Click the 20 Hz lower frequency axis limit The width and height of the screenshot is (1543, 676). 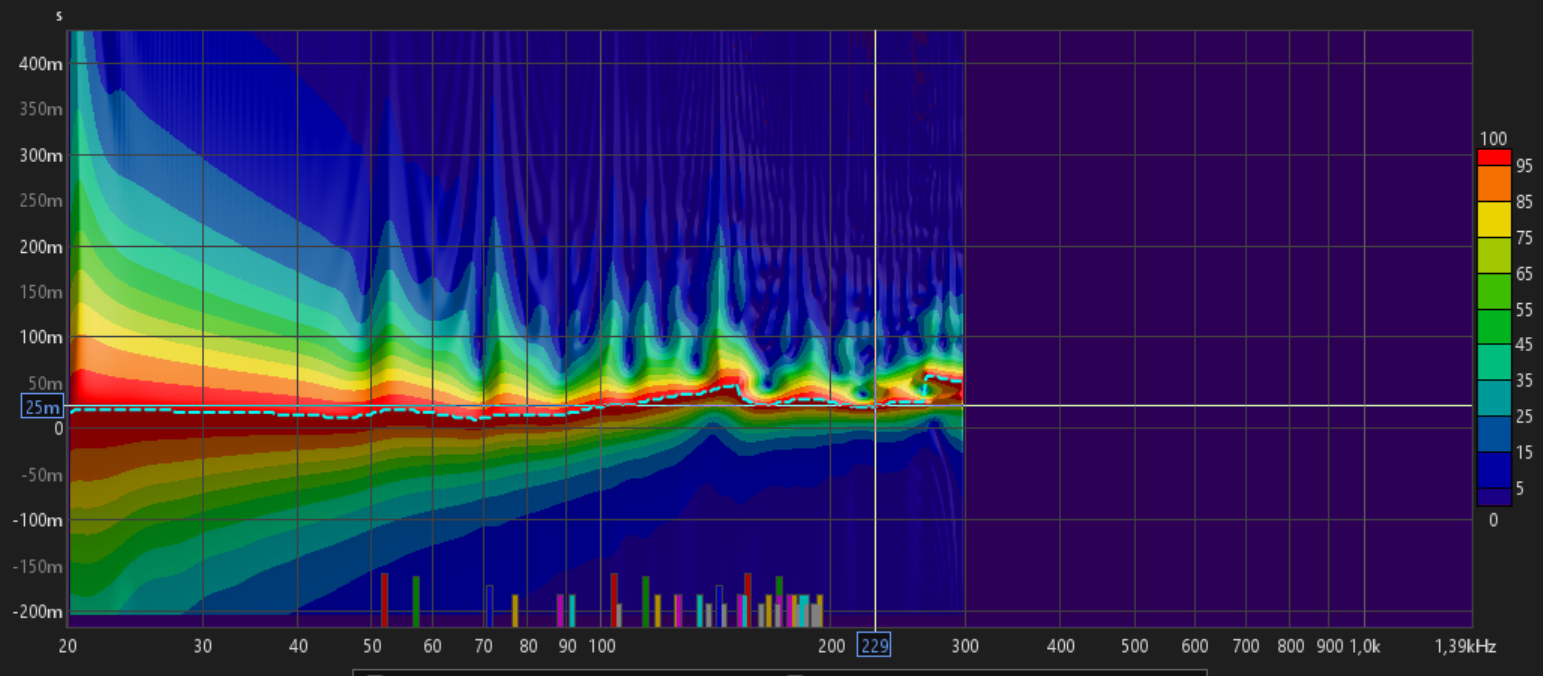point(68,646)
